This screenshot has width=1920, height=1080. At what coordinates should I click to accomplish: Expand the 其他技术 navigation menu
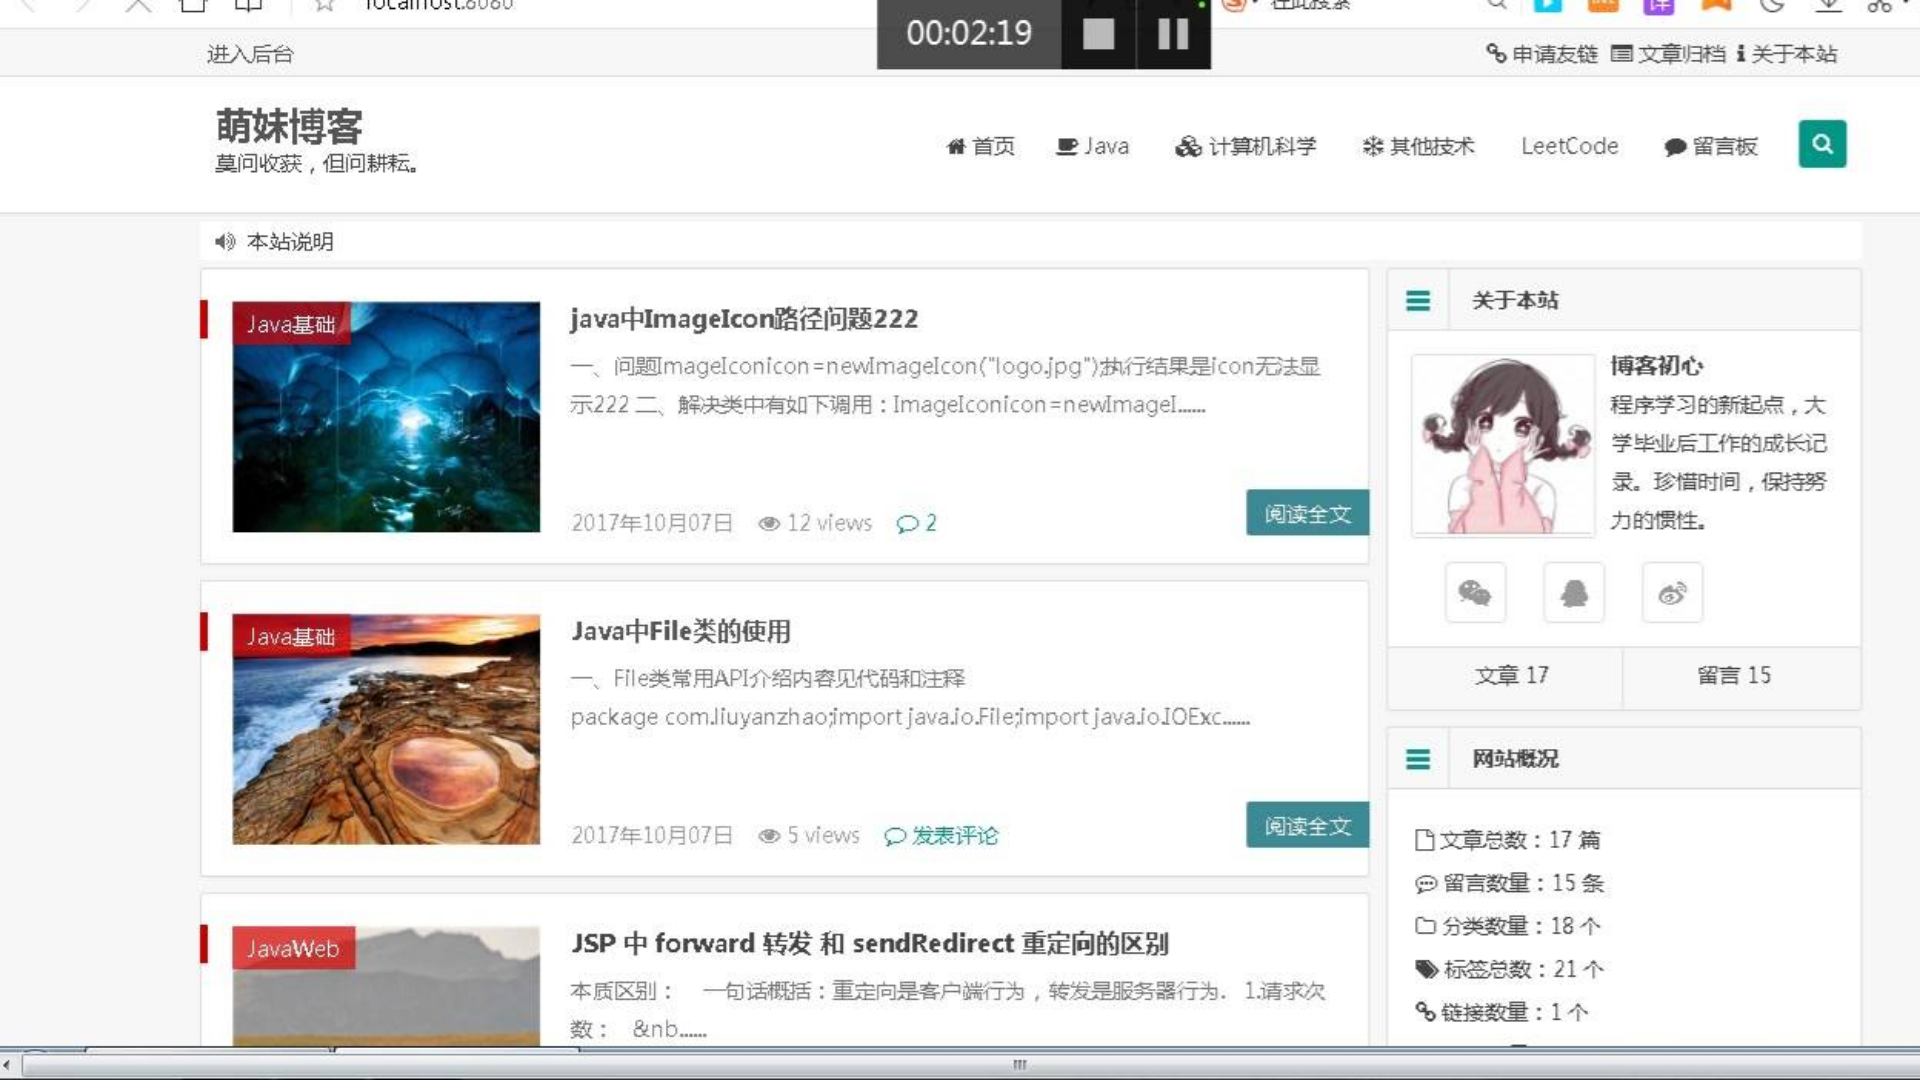point(1418,146)
